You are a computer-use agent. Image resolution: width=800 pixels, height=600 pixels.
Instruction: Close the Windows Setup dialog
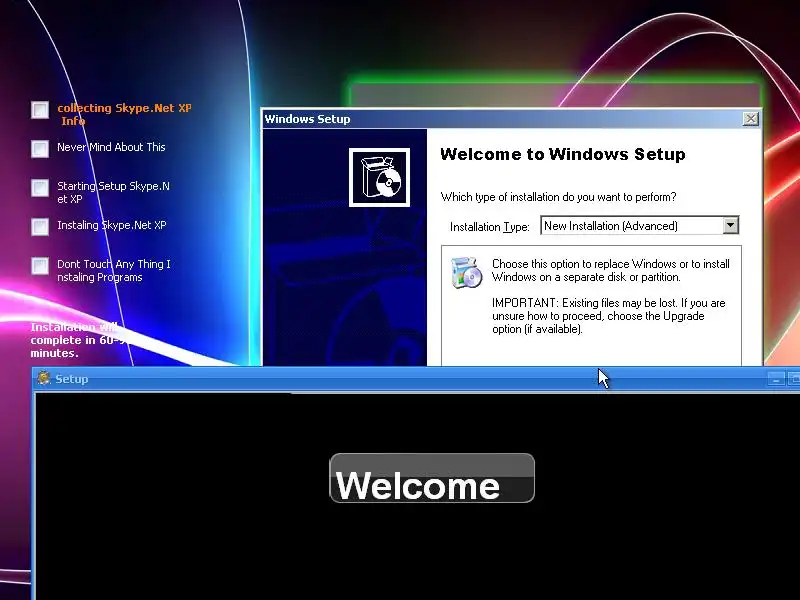click(751, 119)
